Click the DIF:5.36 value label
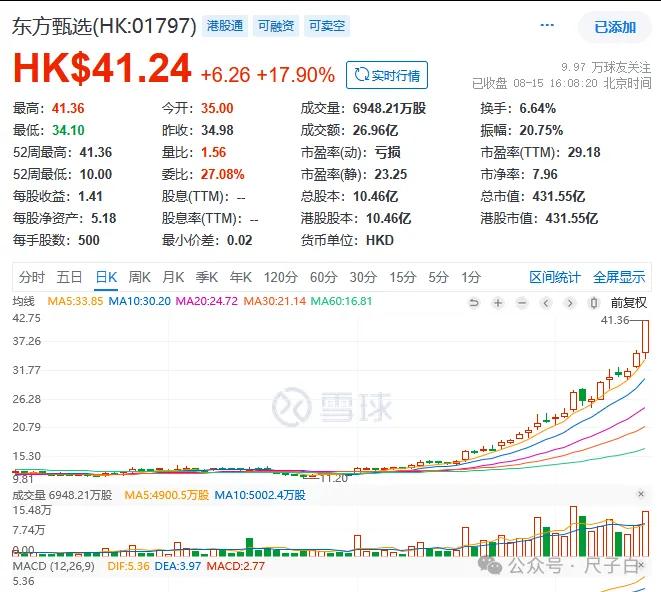Viewport: 661px width, 592px height. [129, 566]
